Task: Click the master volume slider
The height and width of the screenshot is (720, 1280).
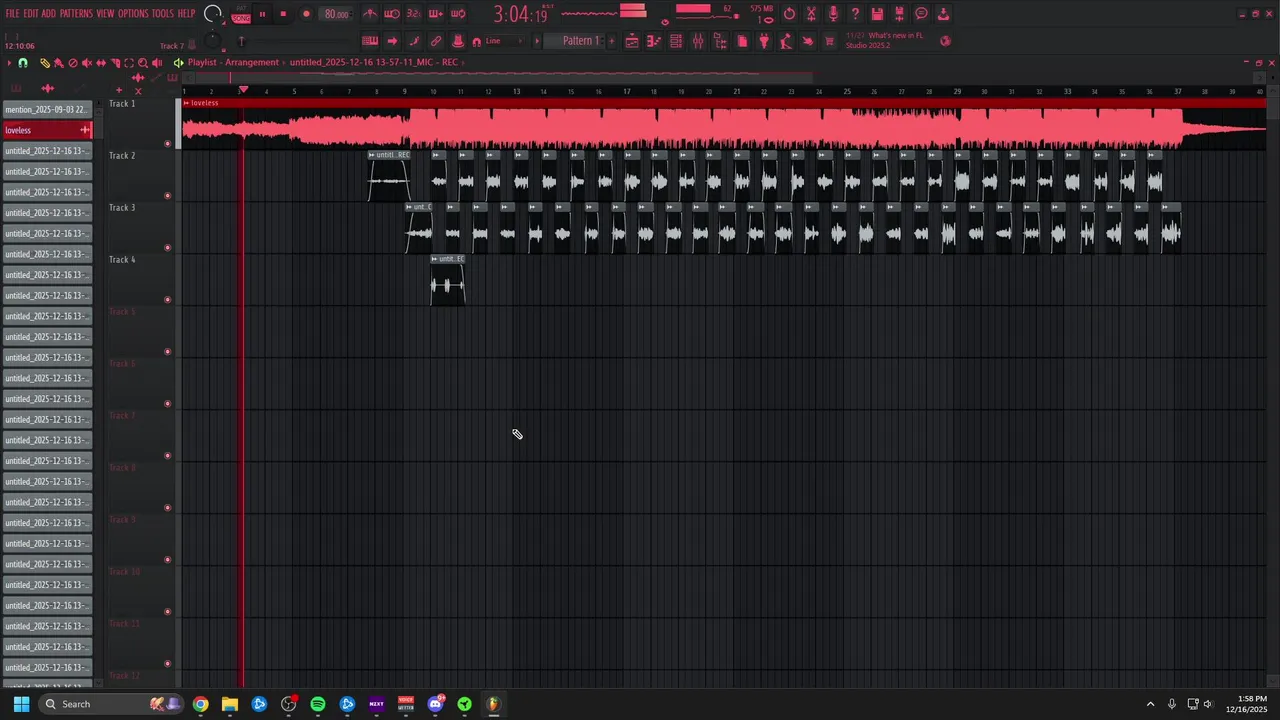Action: click(213, 14)
